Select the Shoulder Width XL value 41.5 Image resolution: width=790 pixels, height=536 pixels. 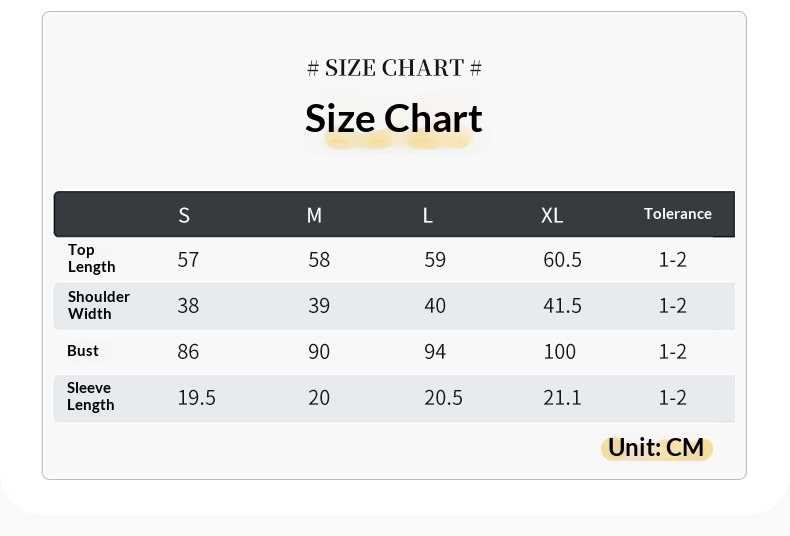click(562, 306)
